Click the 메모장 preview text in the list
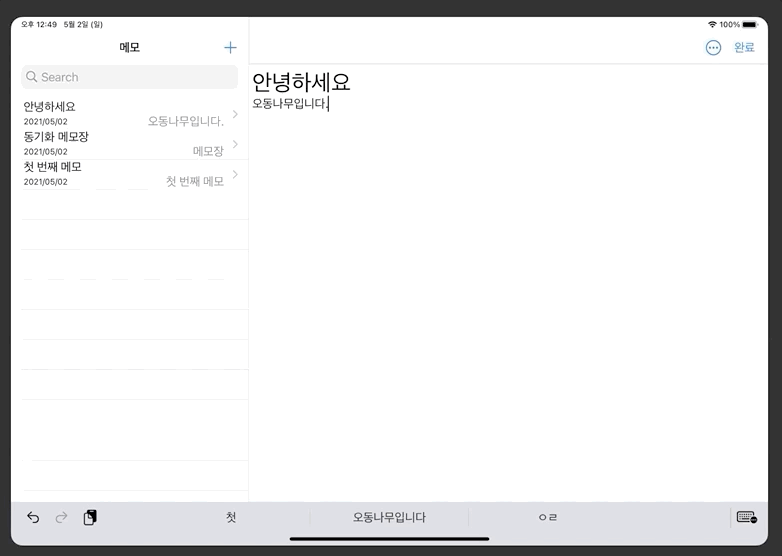 coord(208,151)
